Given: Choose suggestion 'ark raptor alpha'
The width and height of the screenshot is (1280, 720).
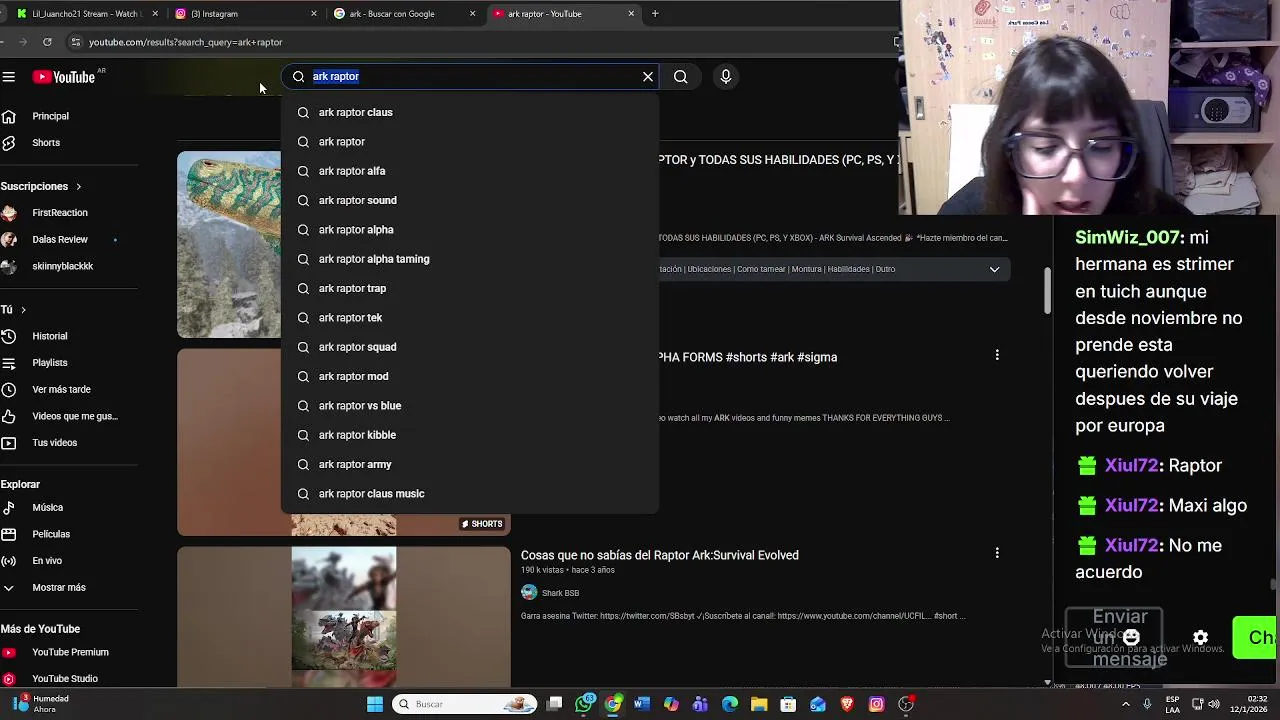Looking at the screenshot, I should point(470,230).
